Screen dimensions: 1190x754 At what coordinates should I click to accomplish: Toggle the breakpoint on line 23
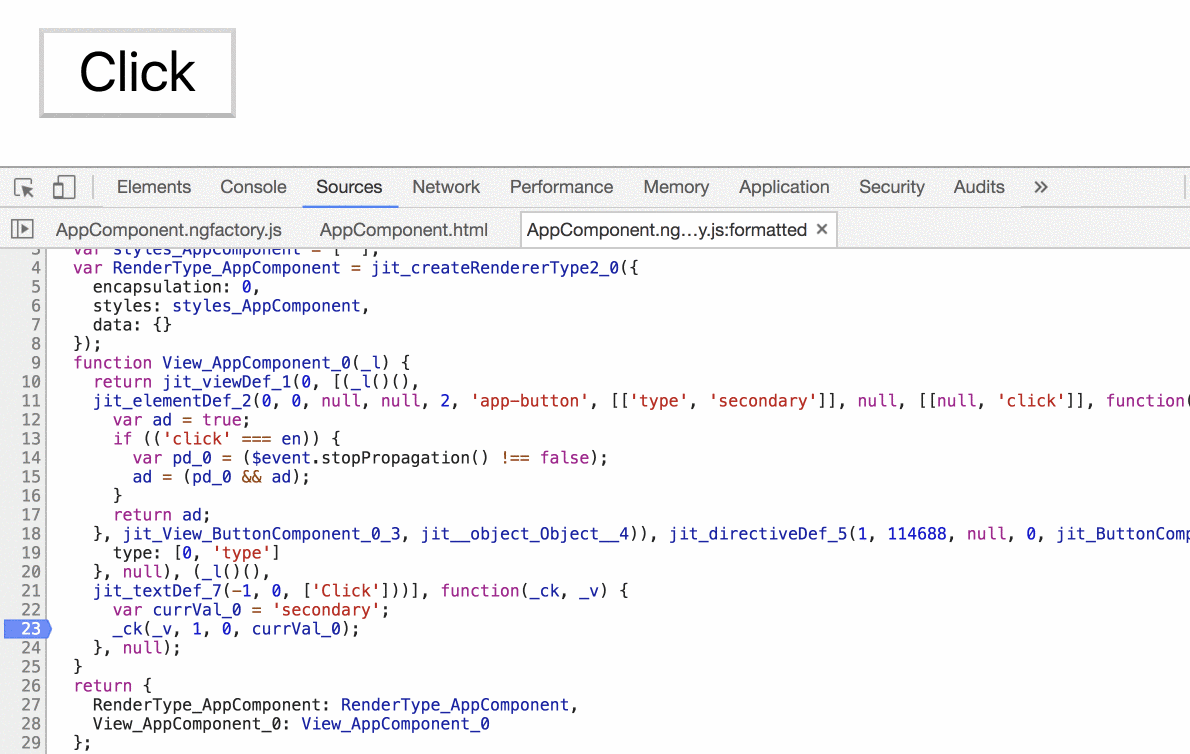click(30, 628)
